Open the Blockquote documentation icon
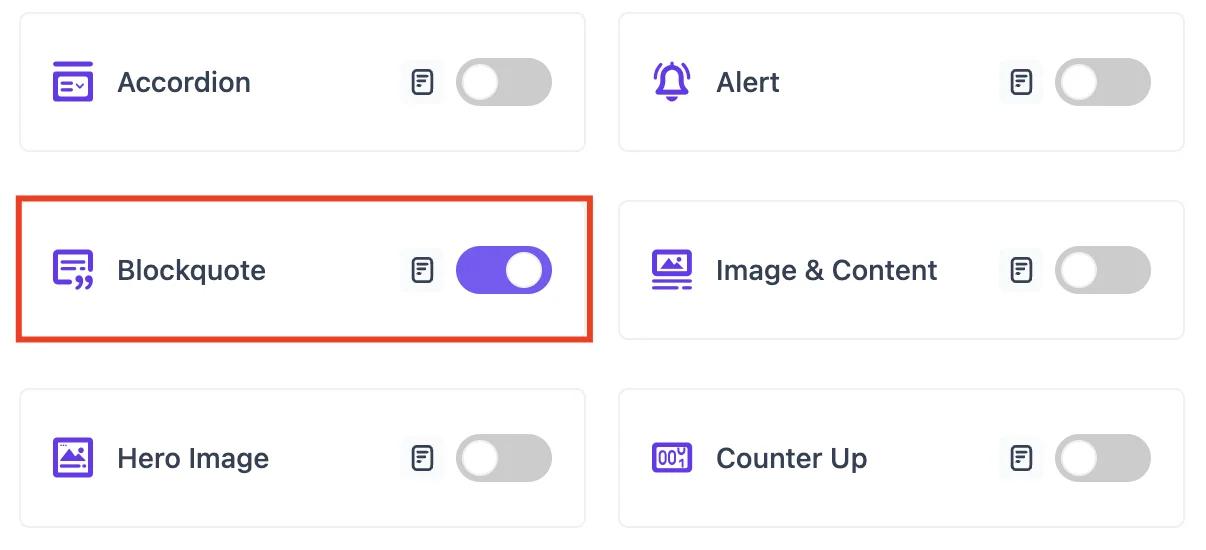The height and width of the screenshot is (550, 1206). (x=423, y=270)
